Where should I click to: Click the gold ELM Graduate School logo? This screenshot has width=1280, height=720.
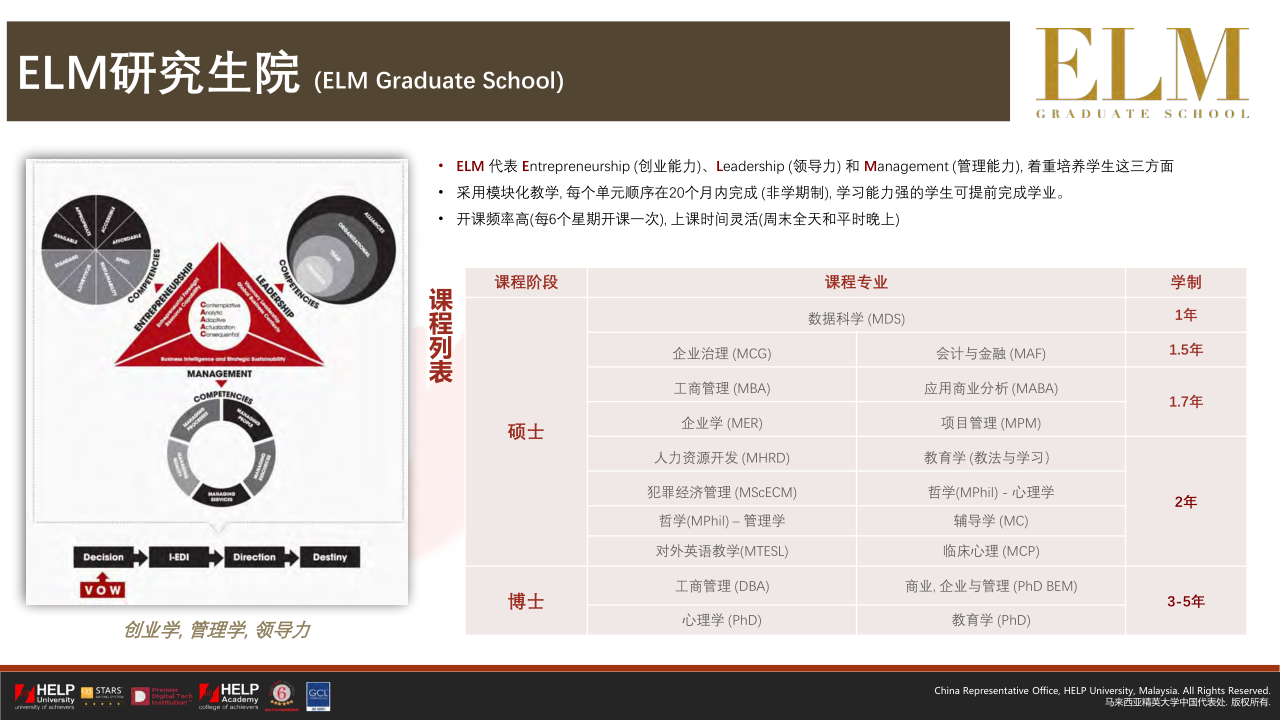(1142, 73)
